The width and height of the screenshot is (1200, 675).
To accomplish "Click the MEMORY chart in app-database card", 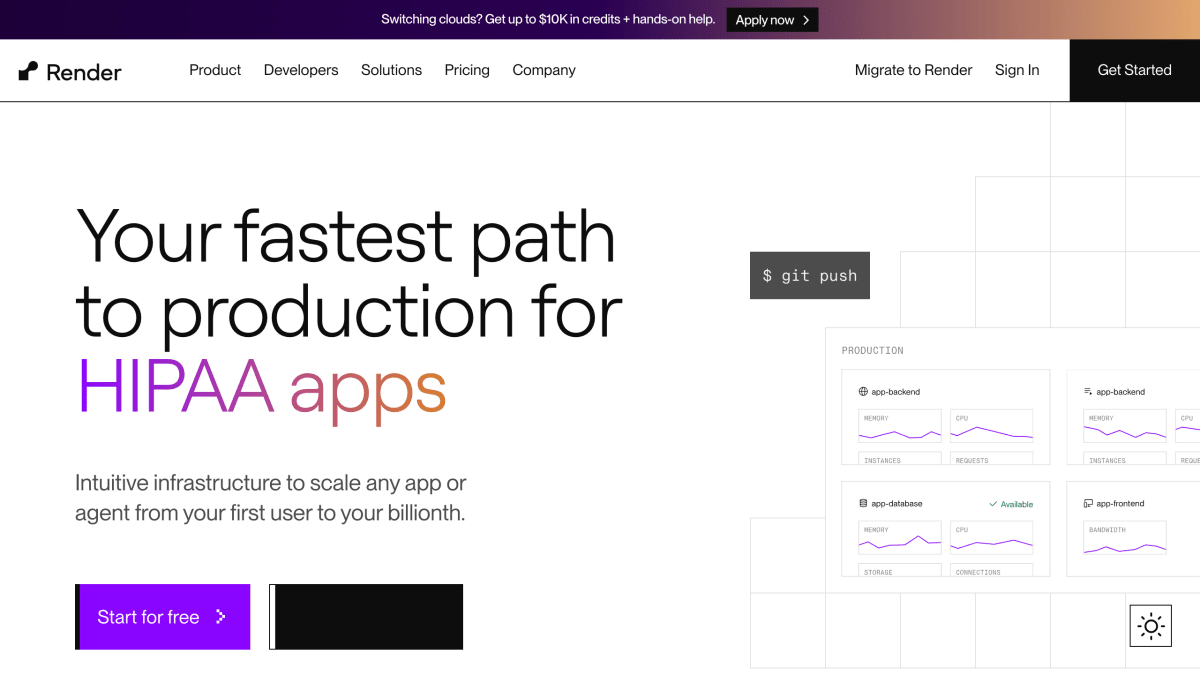I will tap(900, 538).
